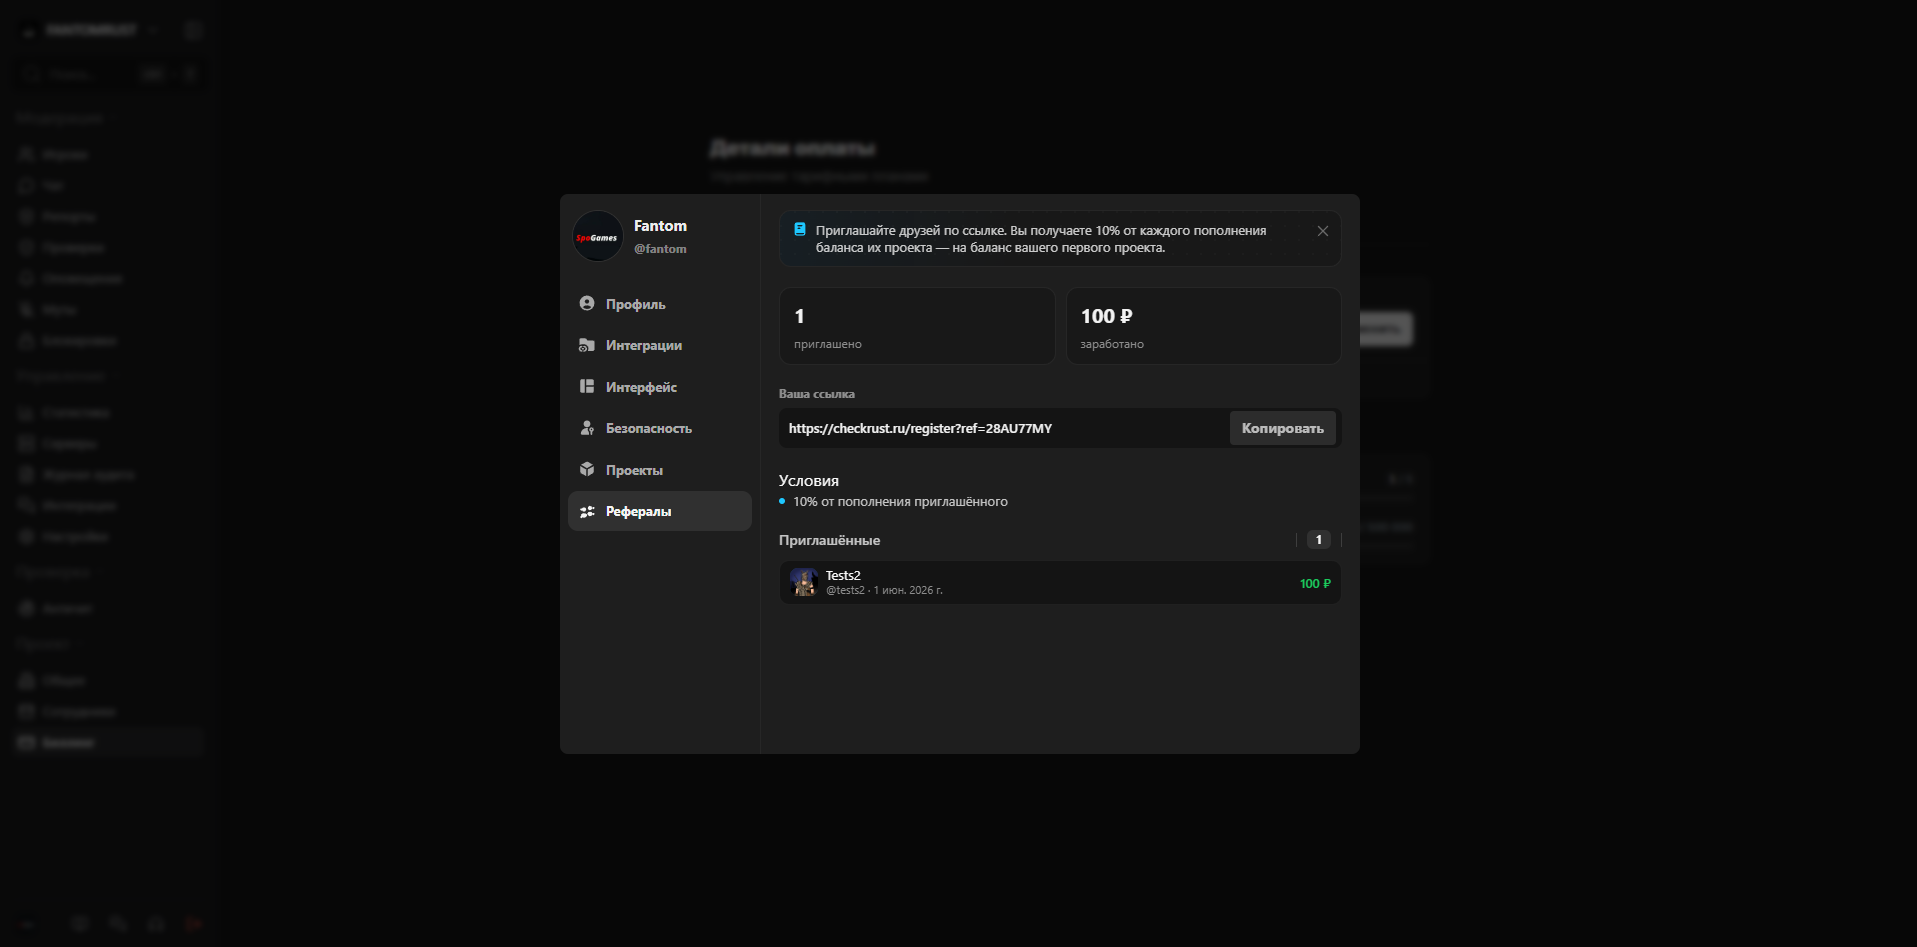Click the Проекты cube icon
1917x947 pixels.
[x=587, y=469]
